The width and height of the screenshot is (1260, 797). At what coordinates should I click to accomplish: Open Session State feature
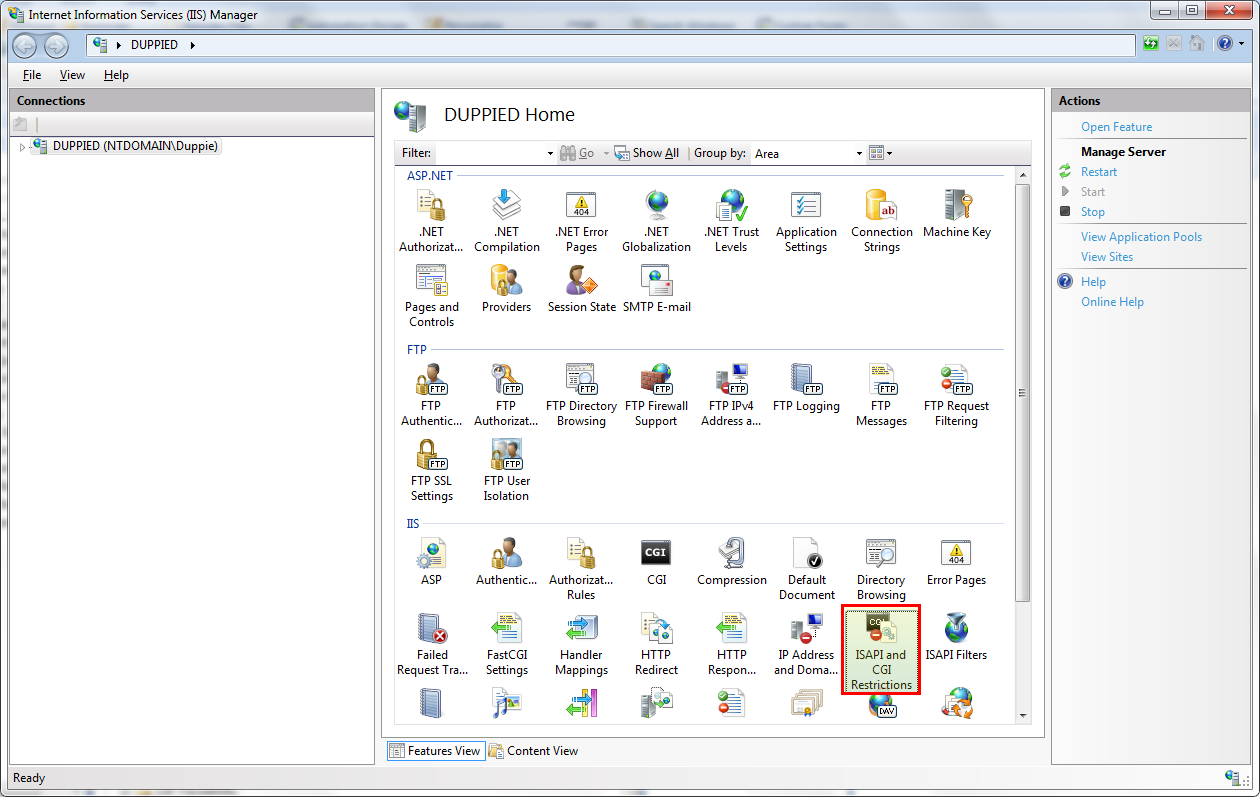(x=581, y=290)
